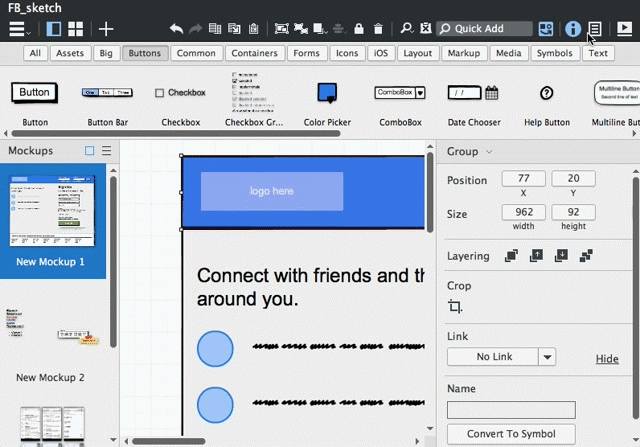This screenshot has height=447, width=640.
Task: Open the hamburger main menu
Action: coord(19,29)
